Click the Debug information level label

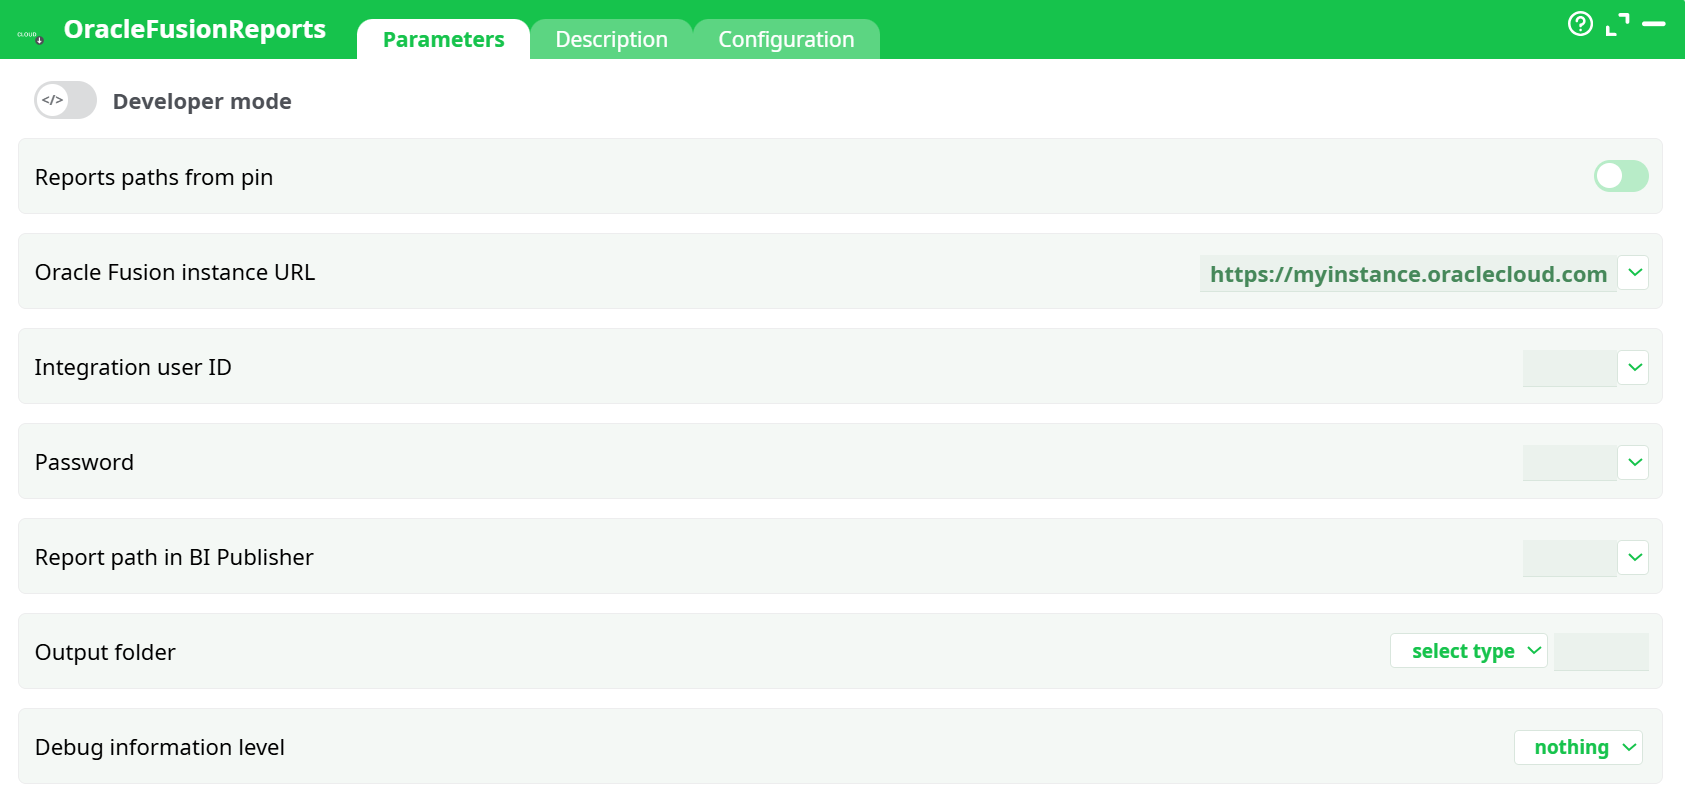click(x=160, y=747)
